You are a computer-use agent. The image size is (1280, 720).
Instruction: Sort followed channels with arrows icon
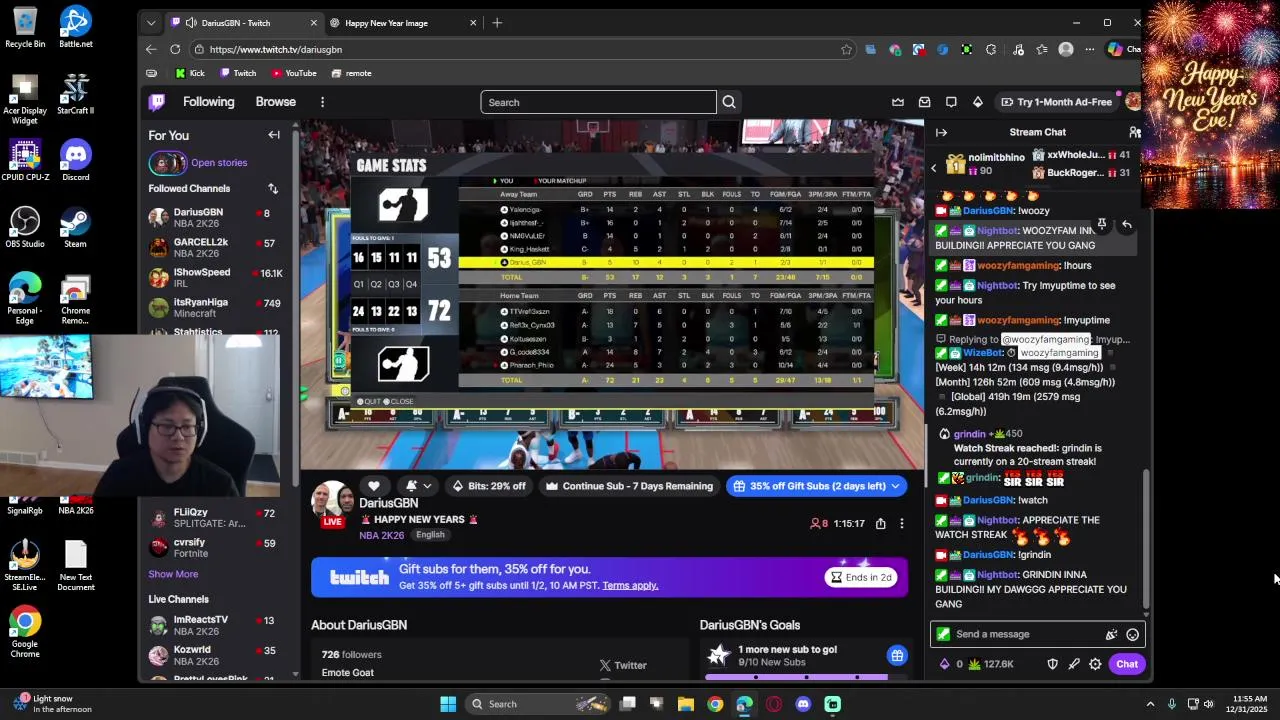(x=272, y=188)
